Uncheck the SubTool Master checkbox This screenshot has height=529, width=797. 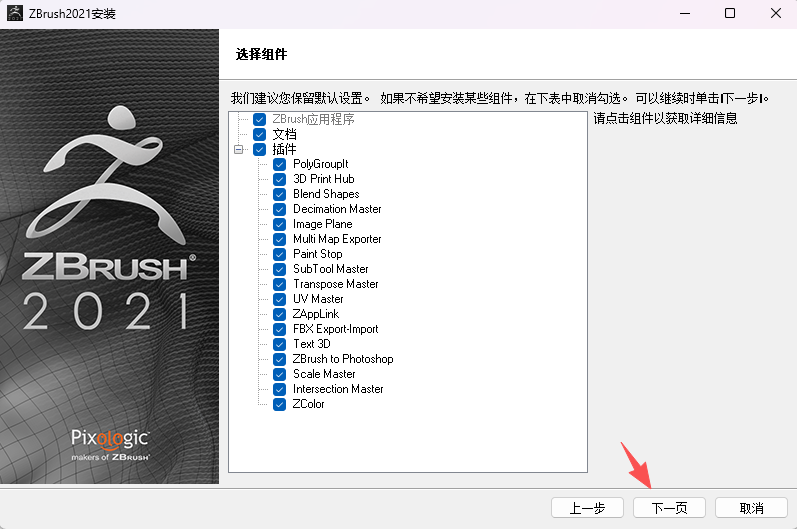[280, 269]
